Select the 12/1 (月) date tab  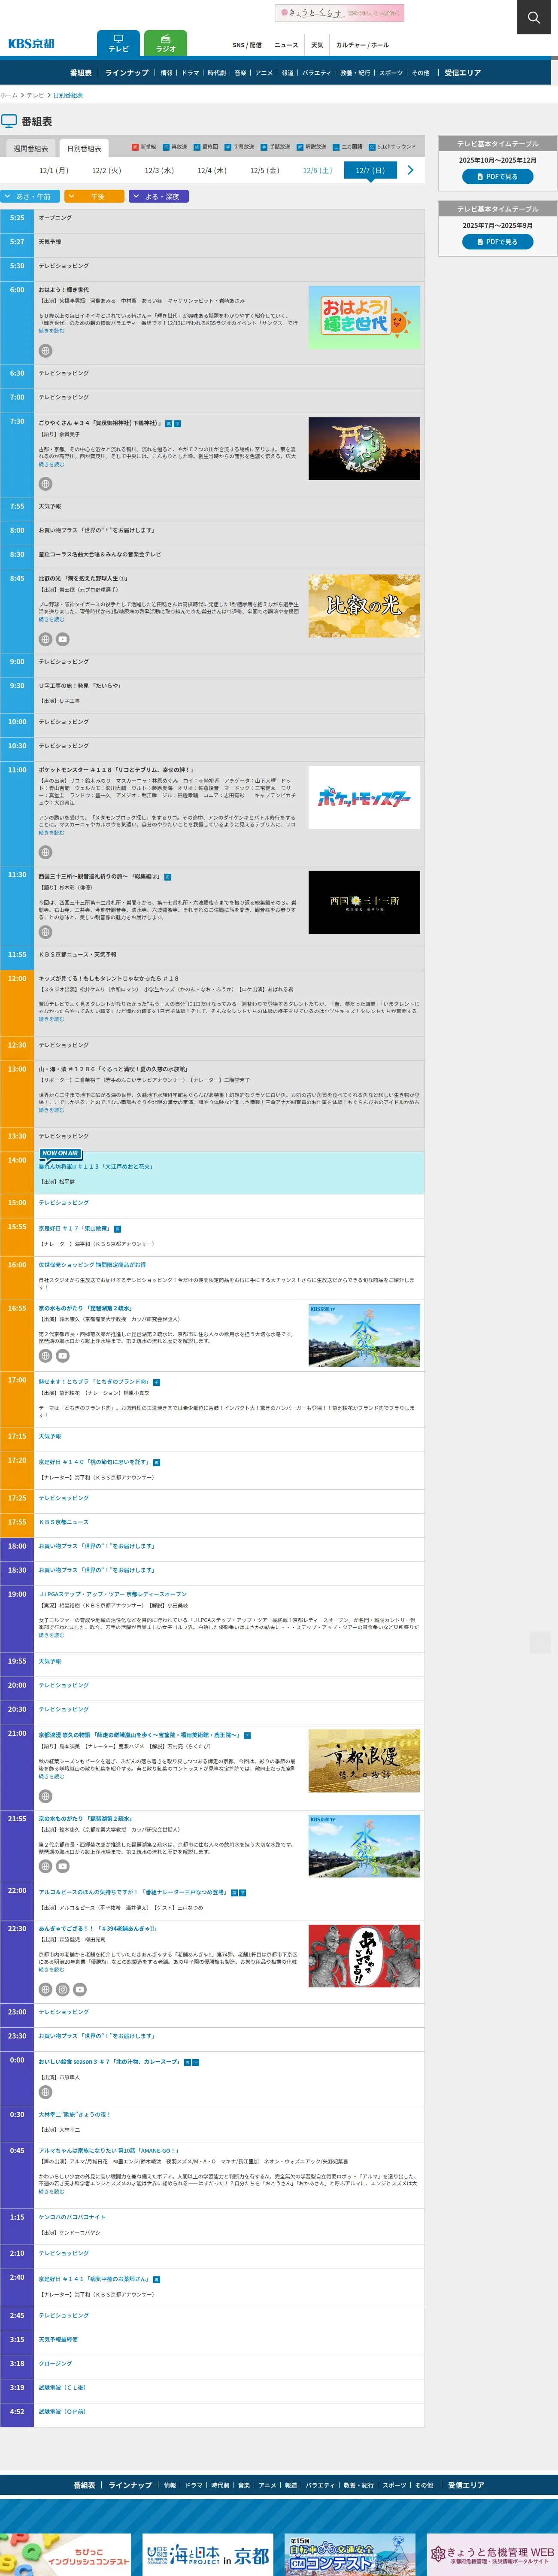click(x=54, y=171)
